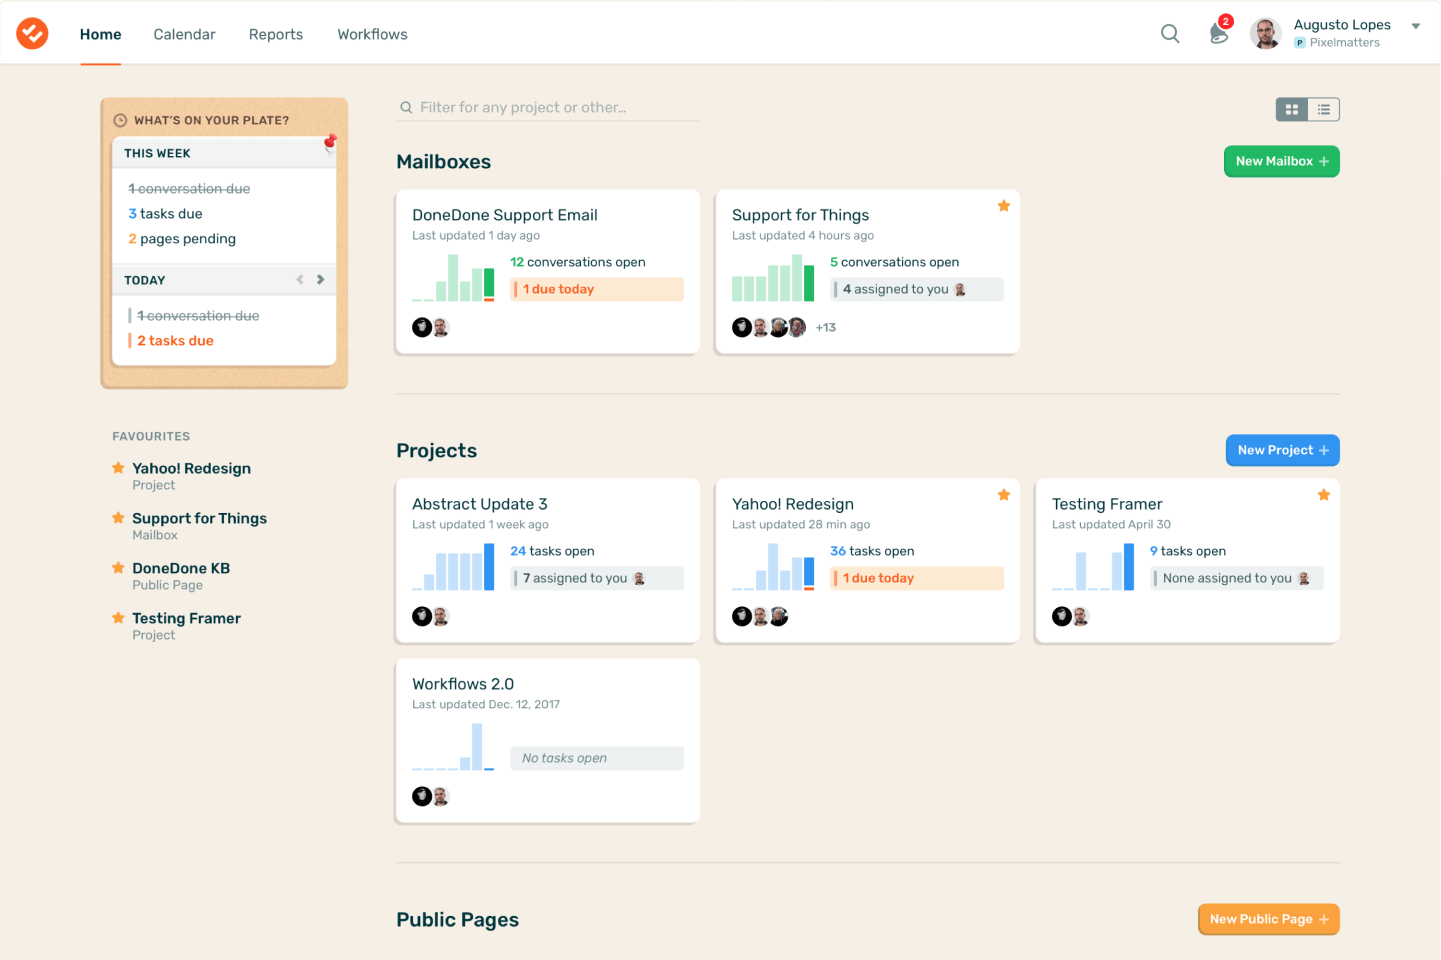This screenshot has width=1441, height=960.
Task: Open notifications bell with red badge
Action: point(1219,33)
